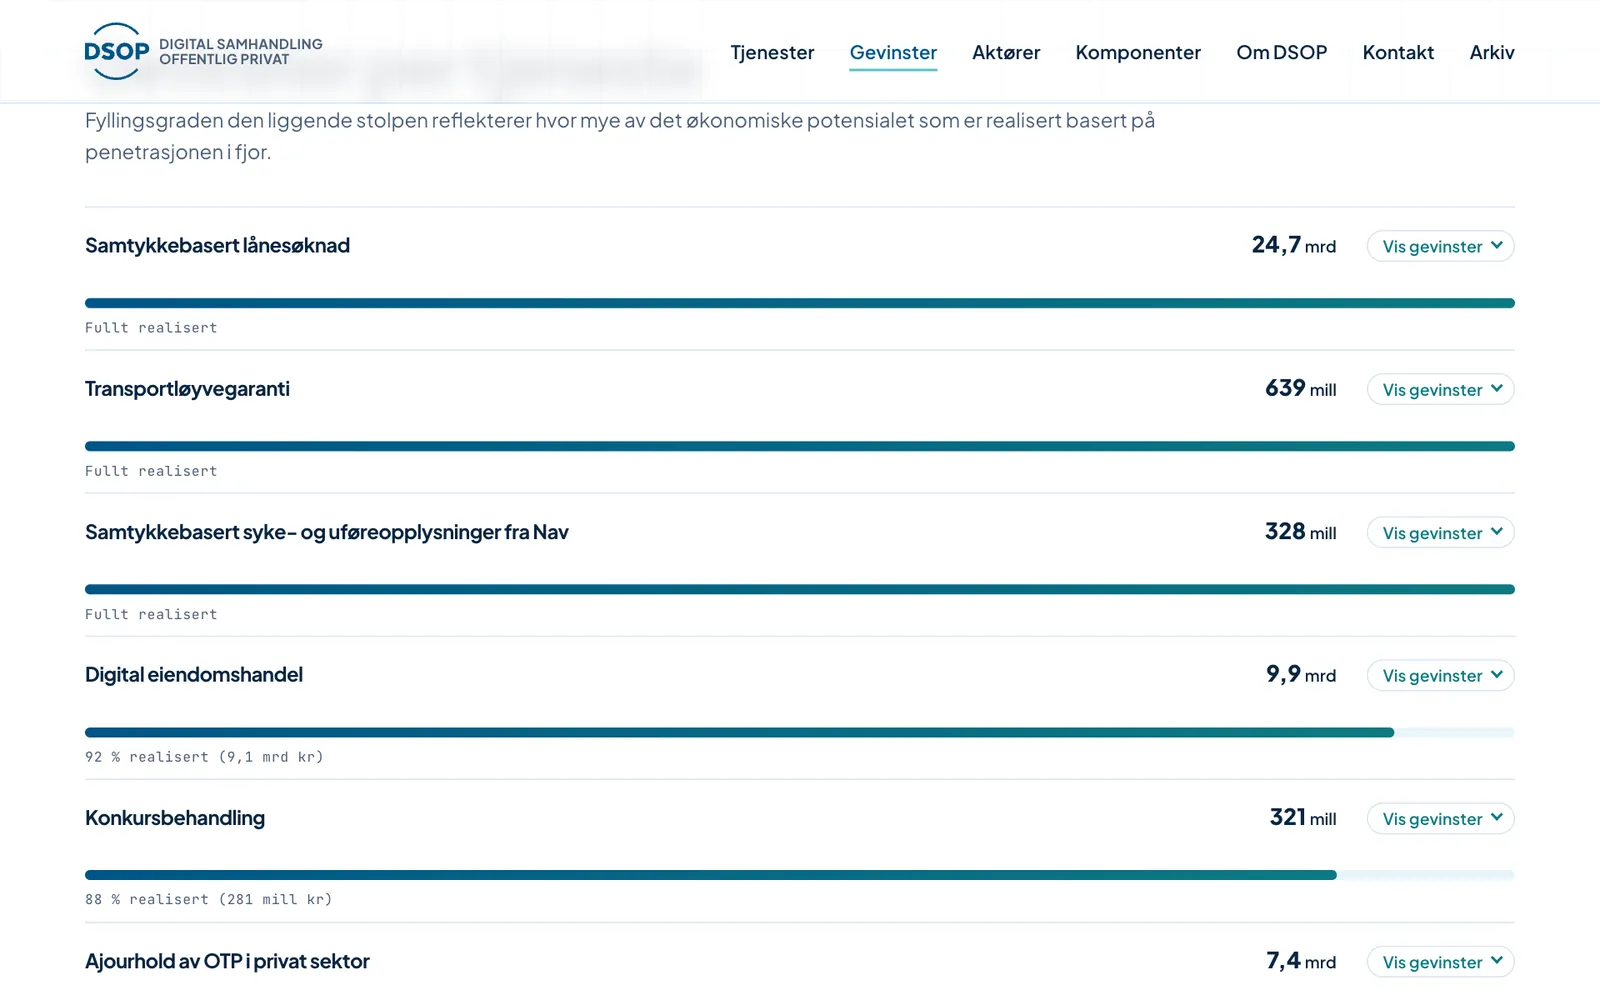1600x1000 pixels.
Task: Visit the Arkiv link
Action: (1492, 52)
